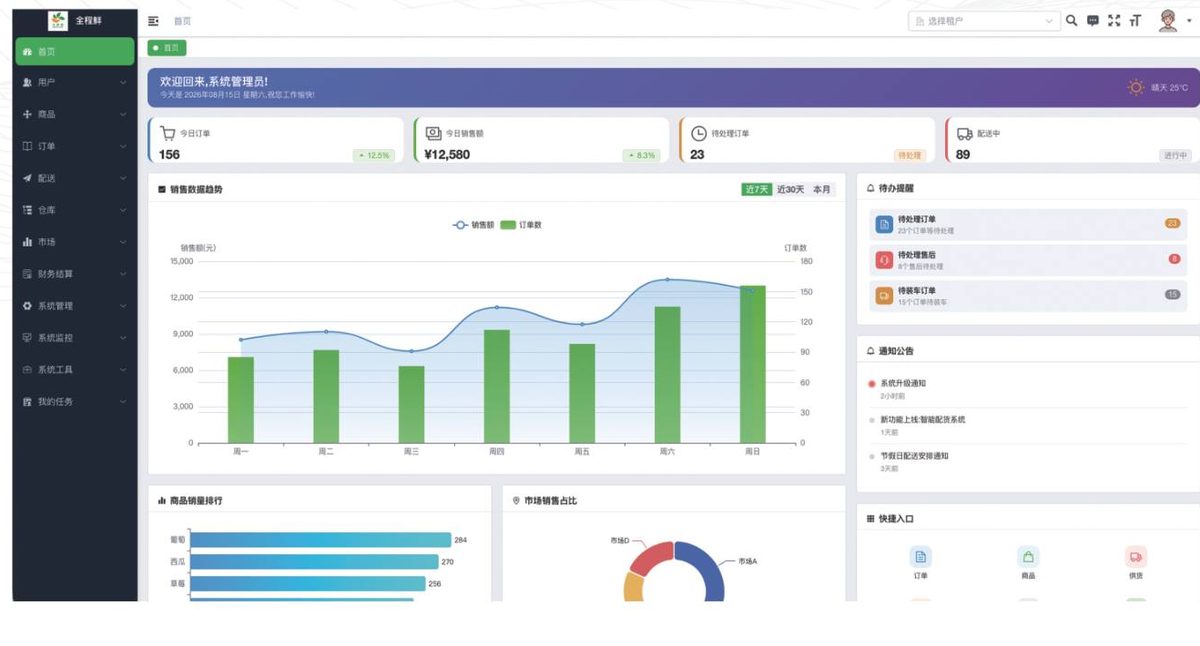Click the blue document icon beside 待处理订单 reminder
1200x646 pixels.
pos(884,225)
